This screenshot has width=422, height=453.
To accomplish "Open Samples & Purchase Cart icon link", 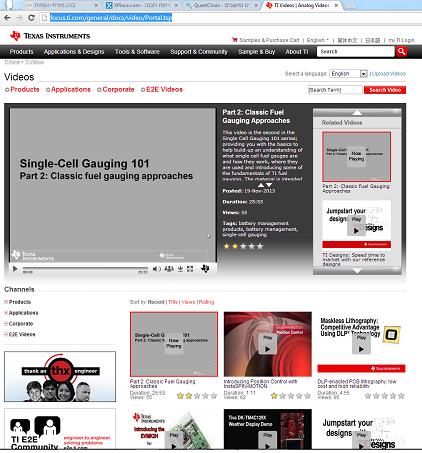I will tap(234, 40).
